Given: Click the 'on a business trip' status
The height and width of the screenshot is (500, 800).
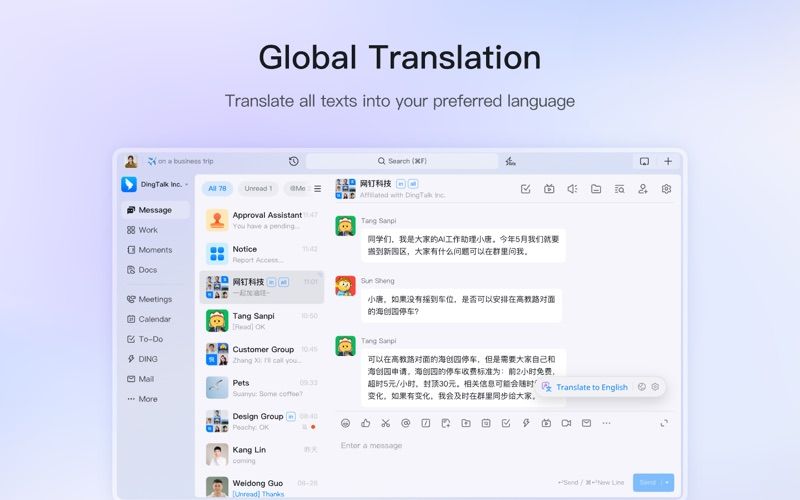Looking at the screenshot, I should click(x=181, y=161).
